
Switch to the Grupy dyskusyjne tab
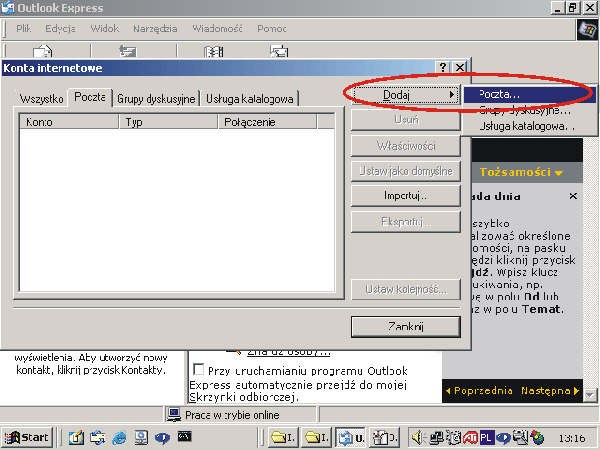156,98
